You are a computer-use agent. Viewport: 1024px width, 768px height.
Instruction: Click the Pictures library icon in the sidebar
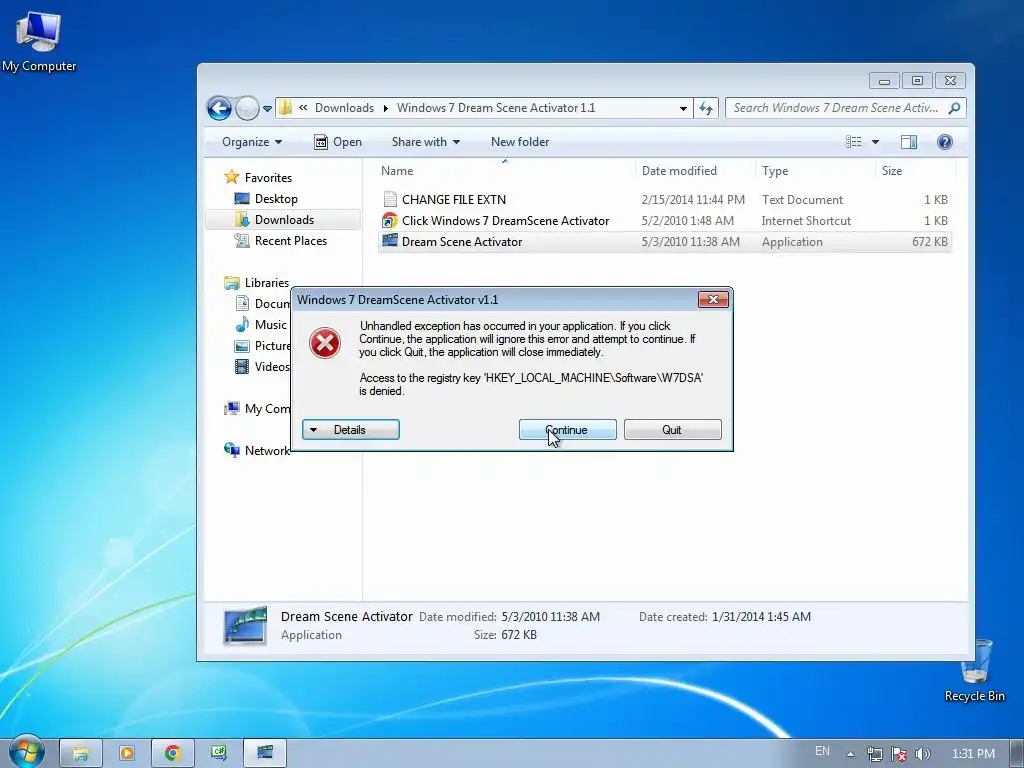pyautogui.click(x=242, y=345)
